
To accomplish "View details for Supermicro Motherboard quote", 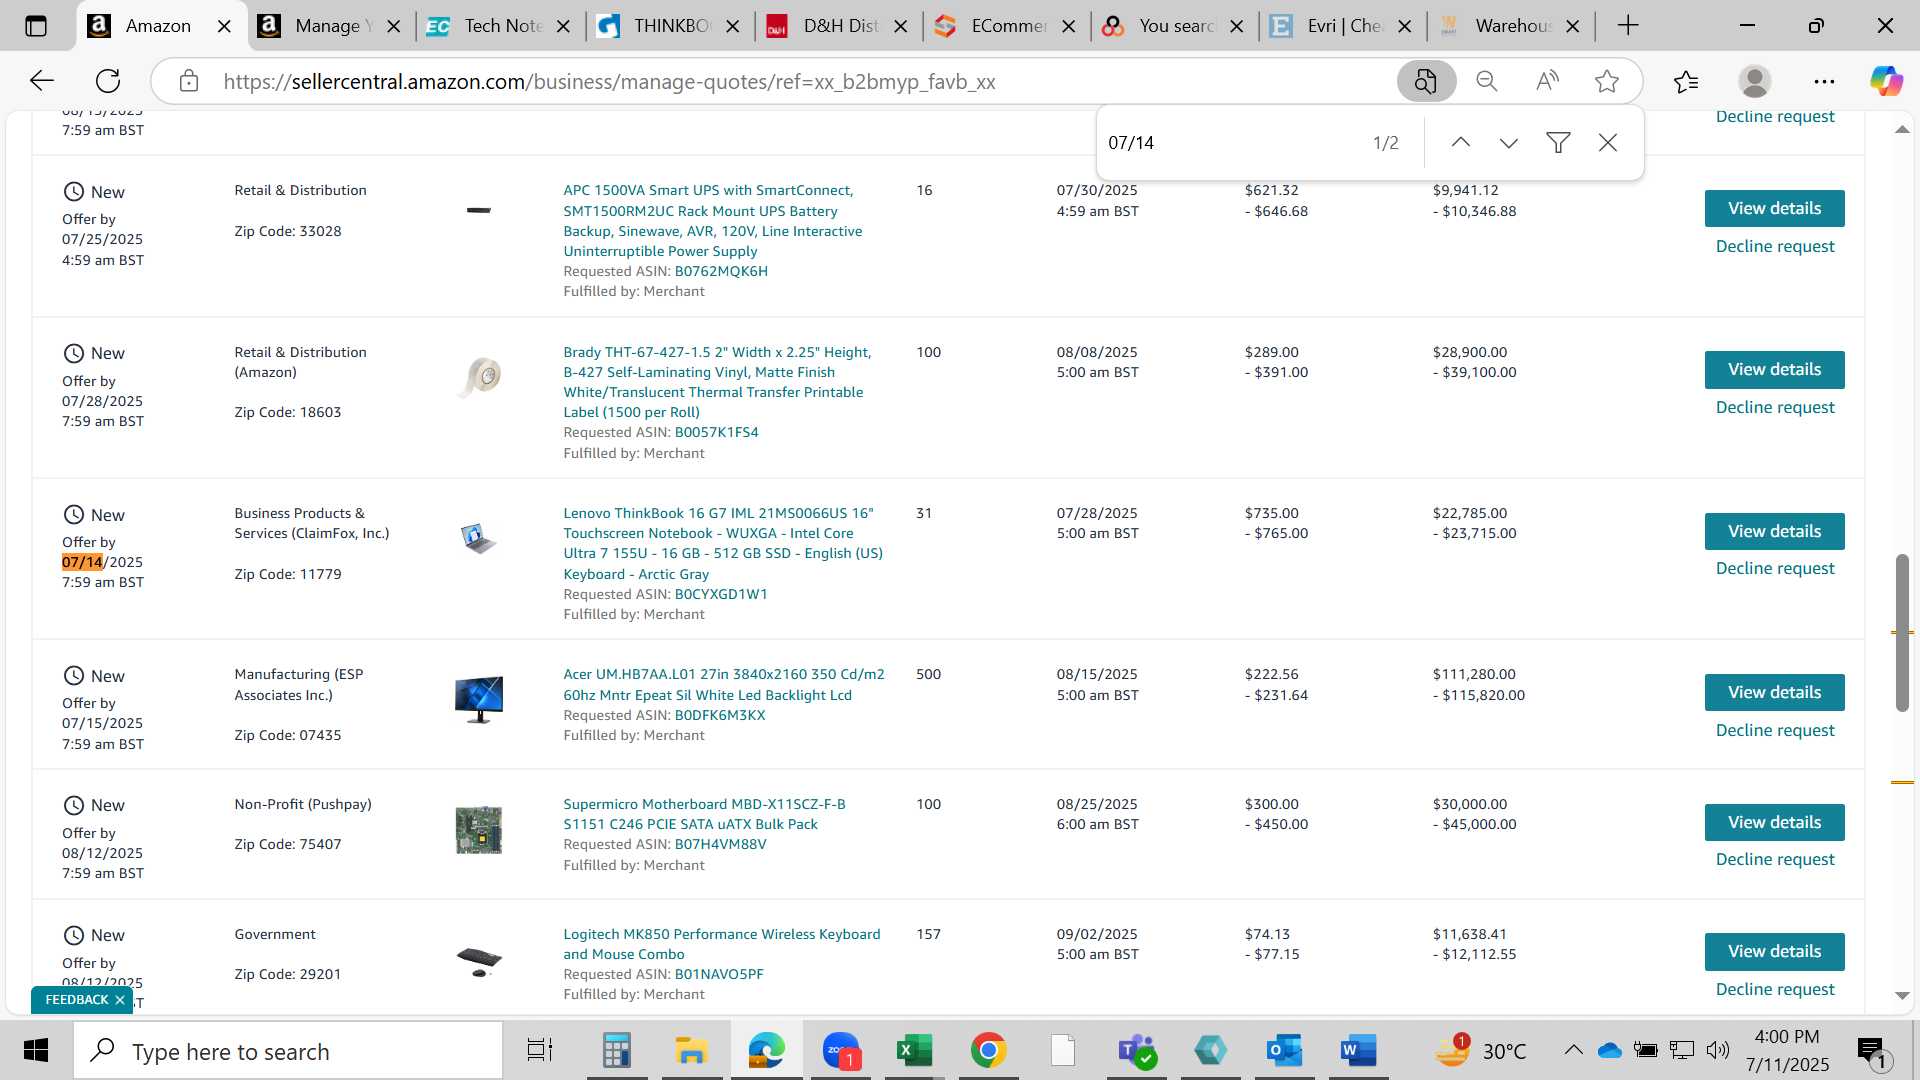I will [1774, 822].
